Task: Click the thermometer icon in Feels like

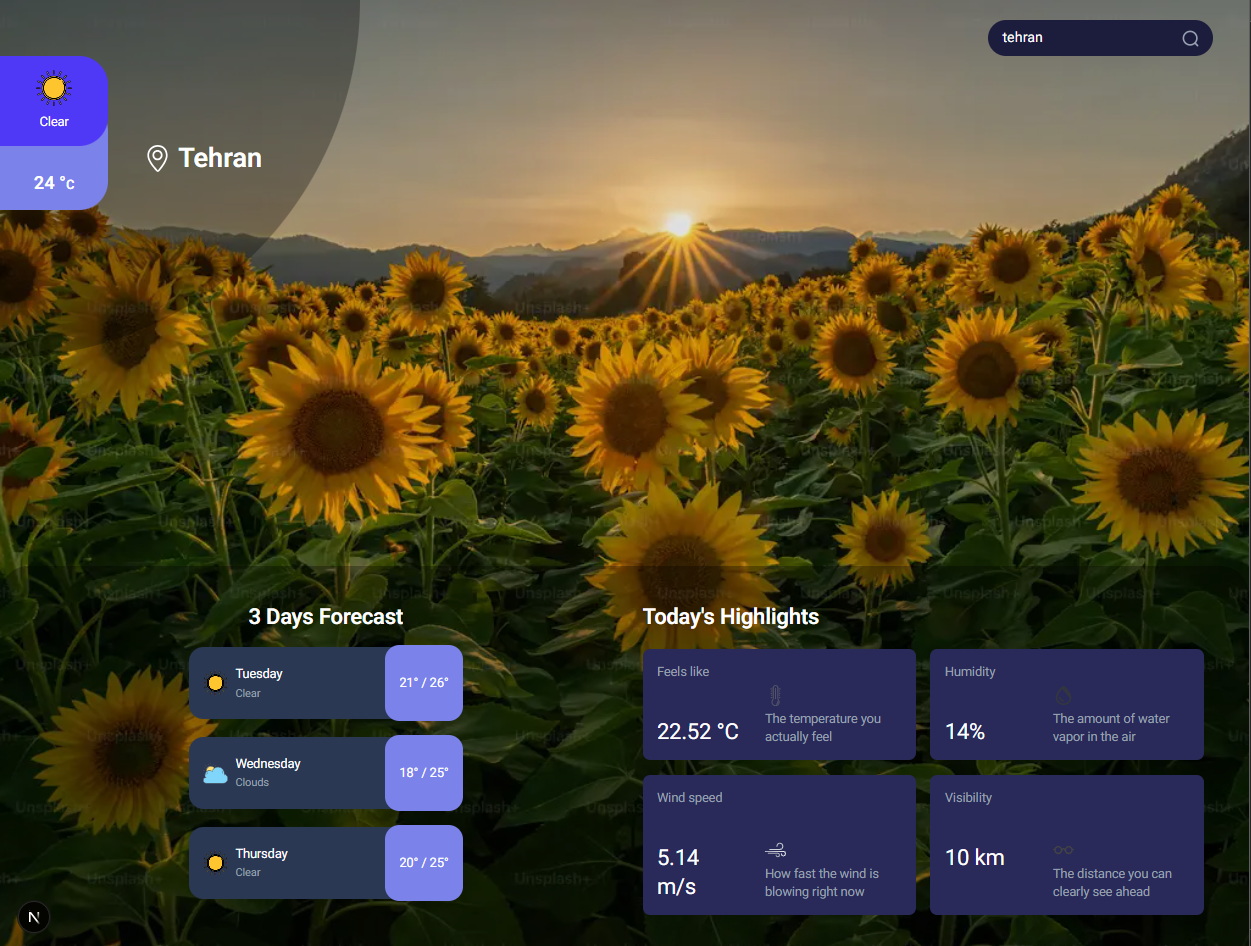Action: [775, 696]
